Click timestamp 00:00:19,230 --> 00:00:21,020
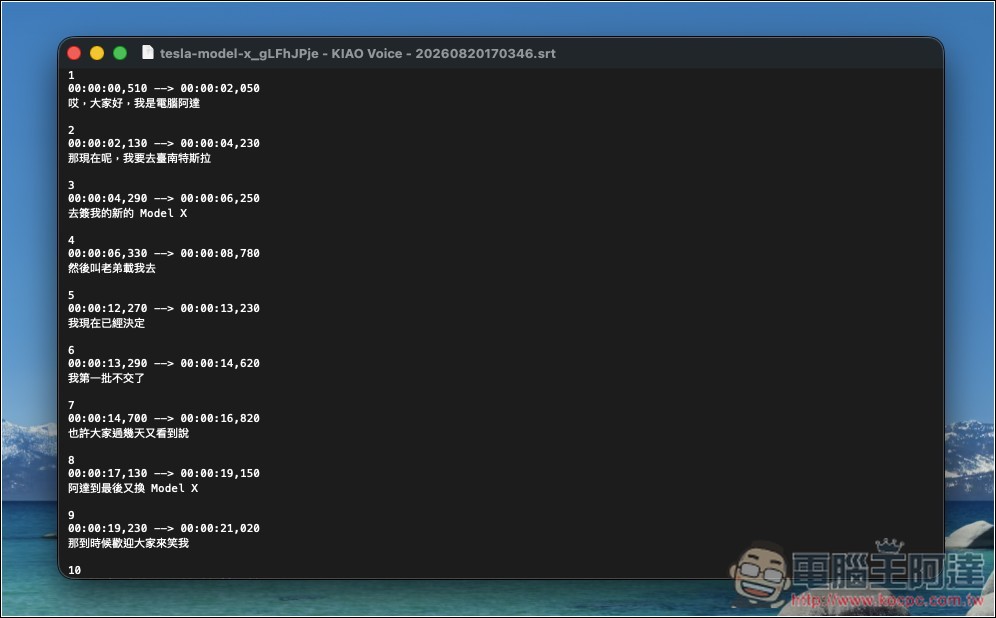Viewport: 996px width, 618px height. 164,528
